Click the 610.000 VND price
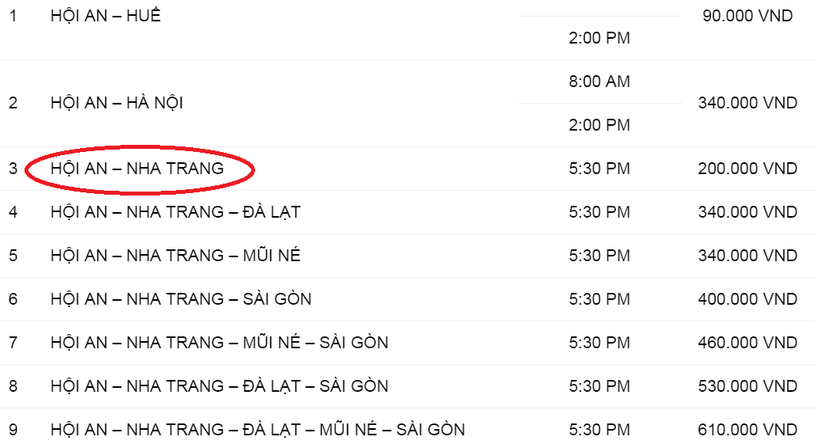This screenshot has height=448, width=820. (747, 430)
